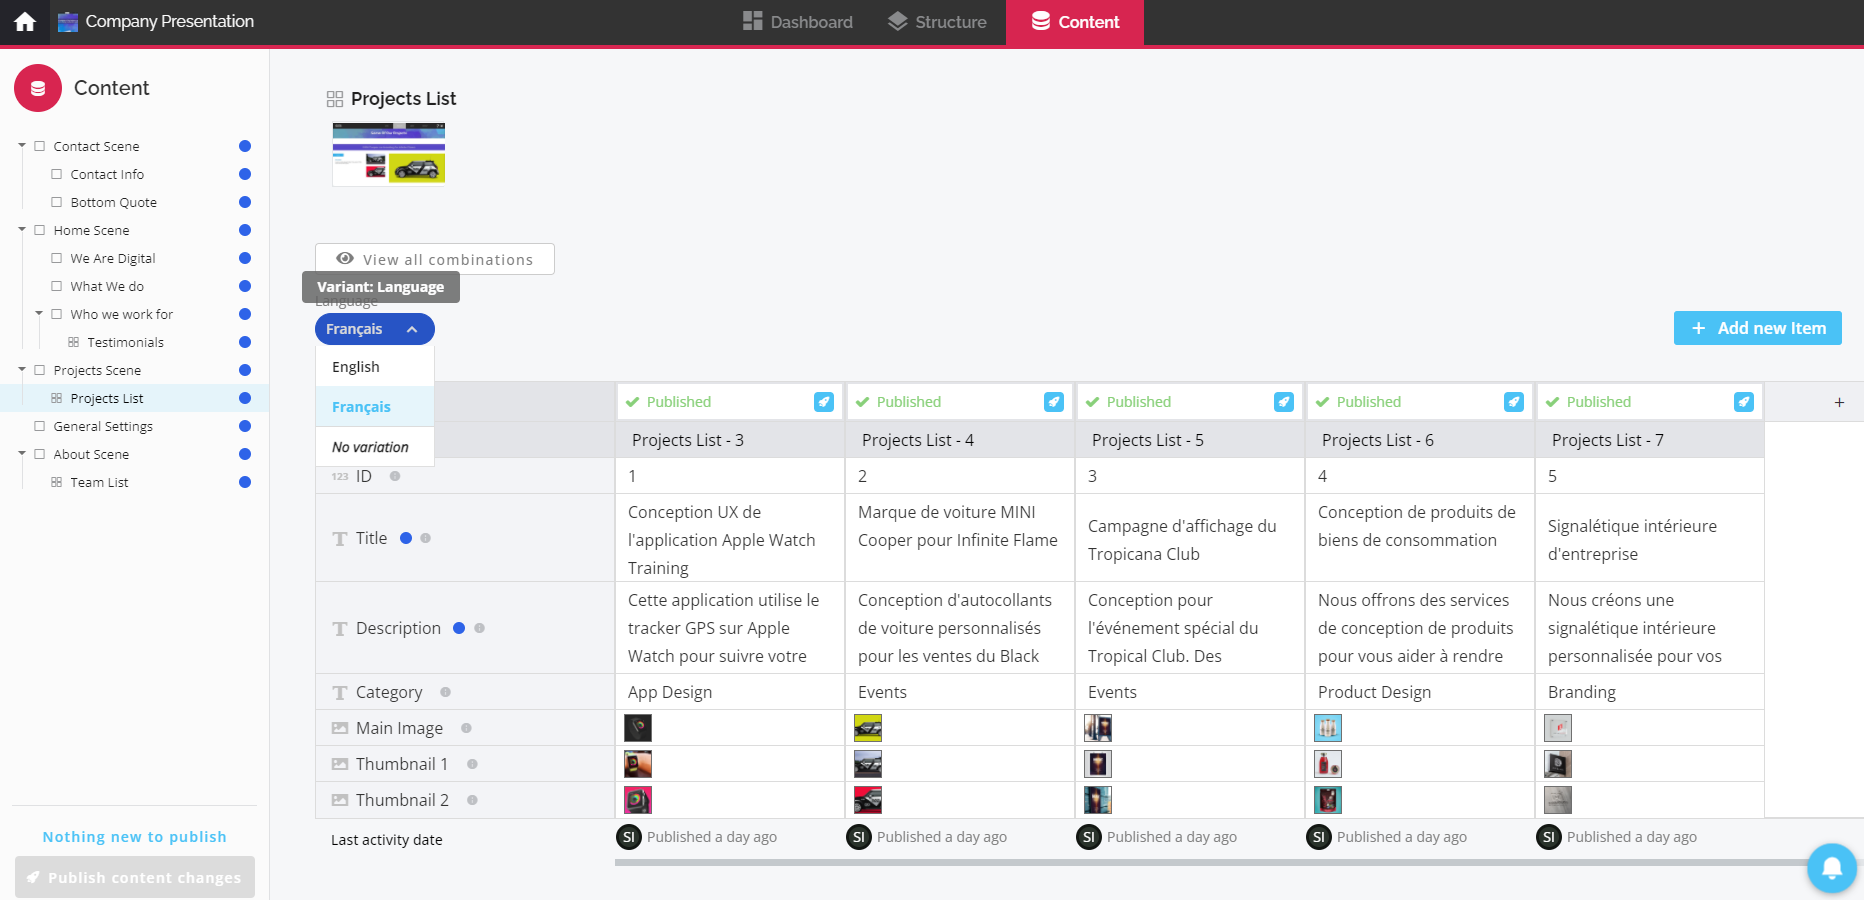This screenshot has height=900, width=1864.
Task: Click the Team List grid icon in tree
Action: pyautogui.click(x=56, y=482)
